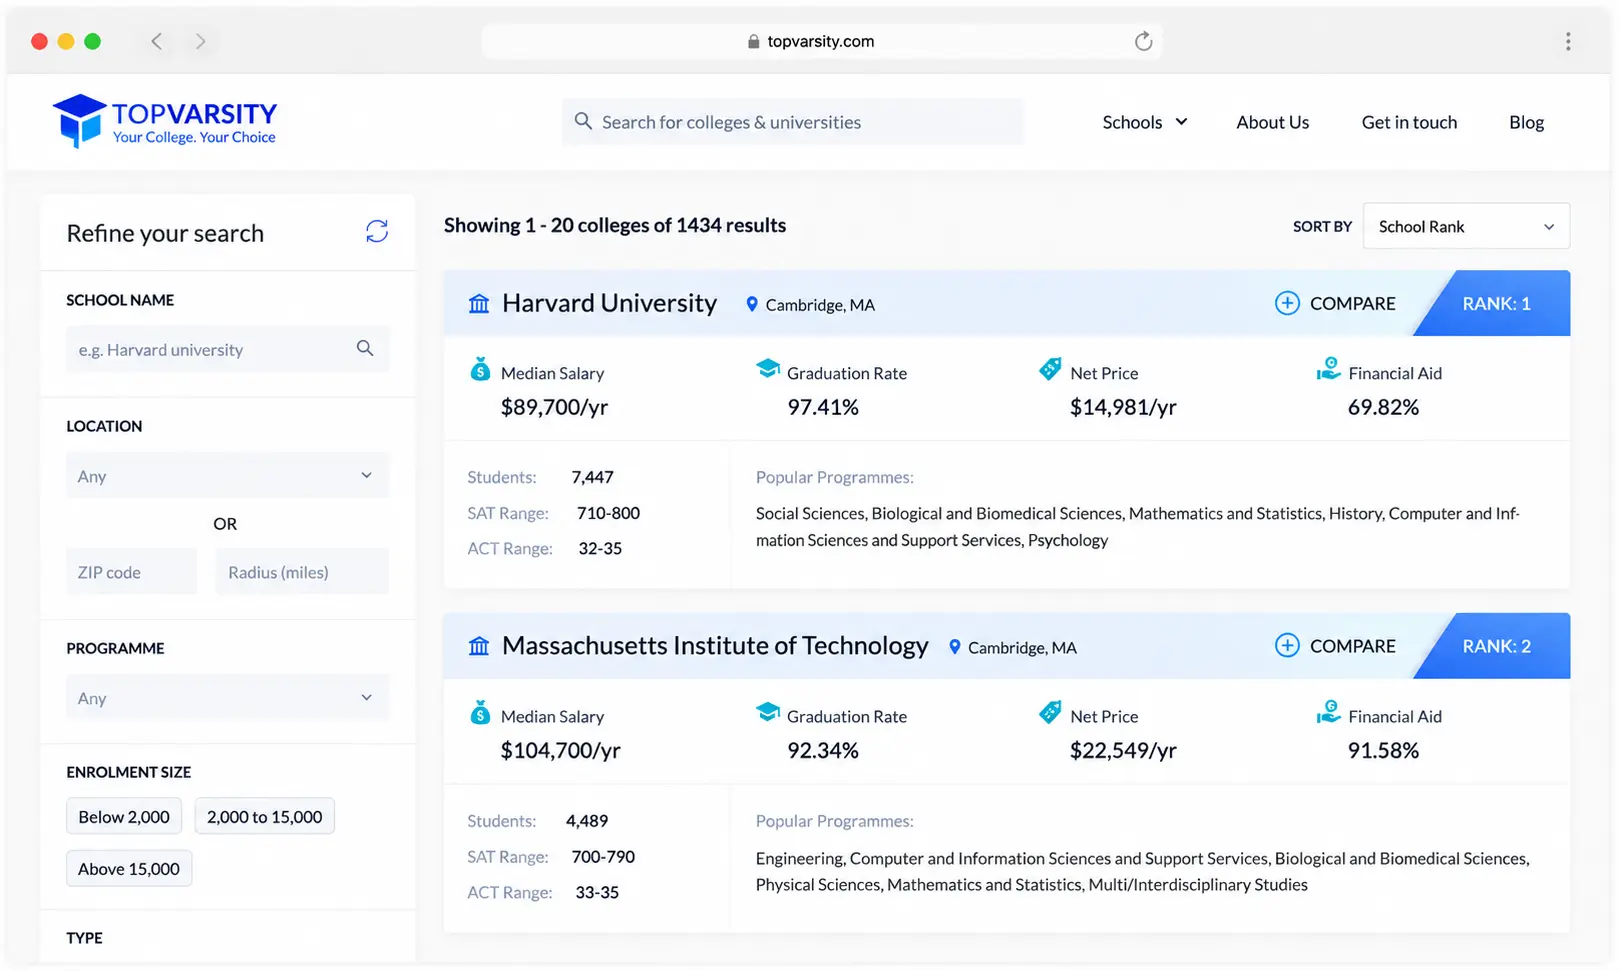
Task: Click the plus icon to compare MIT
Action: tap(1287, 646)
